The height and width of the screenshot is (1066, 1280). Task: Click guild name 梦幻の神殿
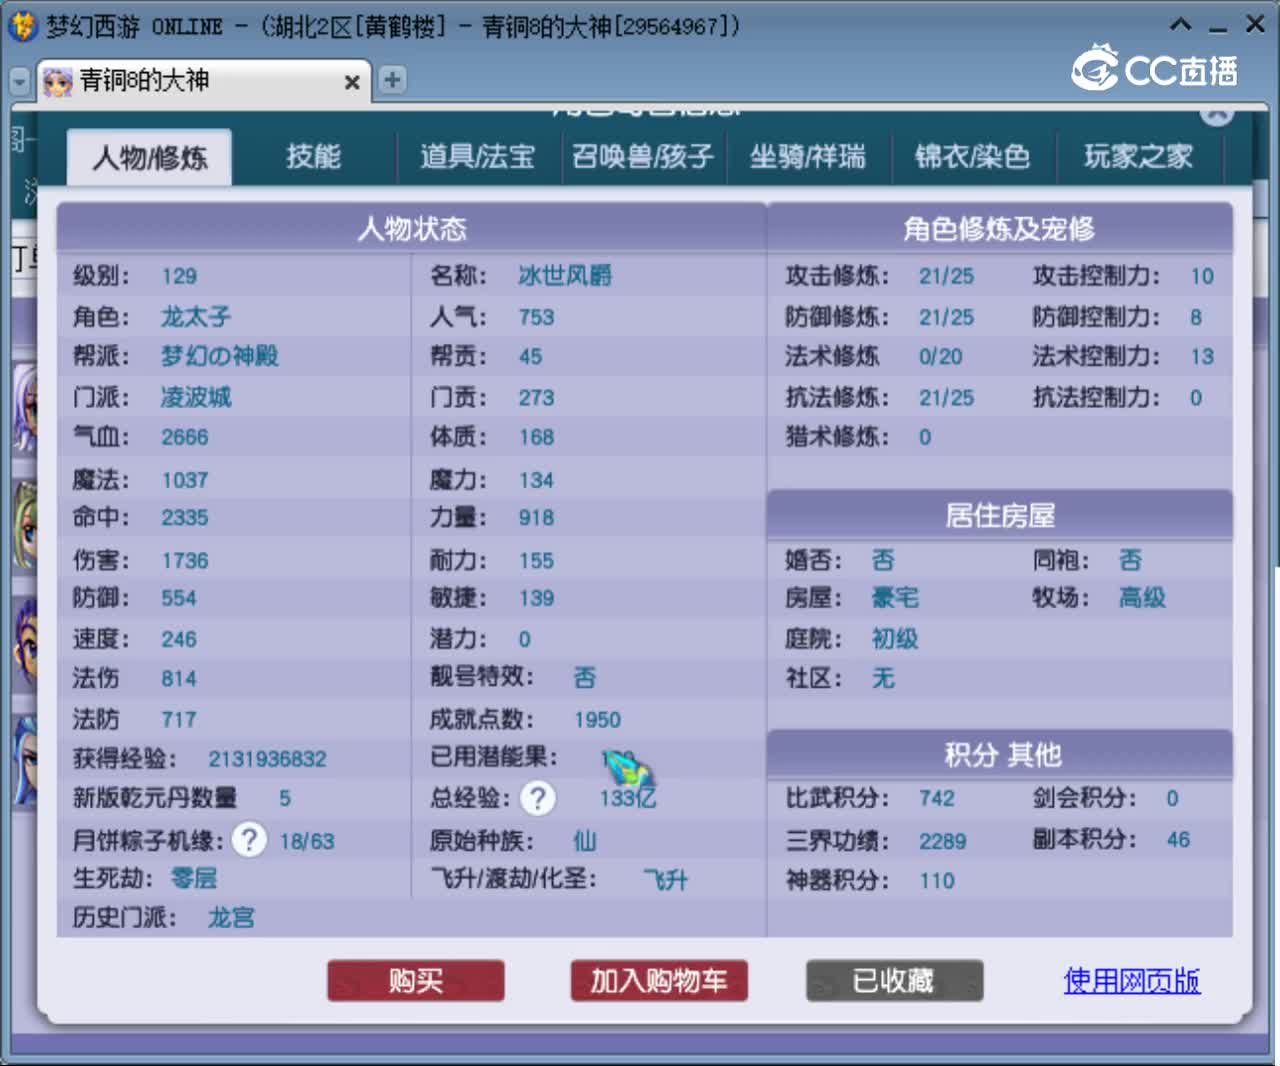point(220,356)
